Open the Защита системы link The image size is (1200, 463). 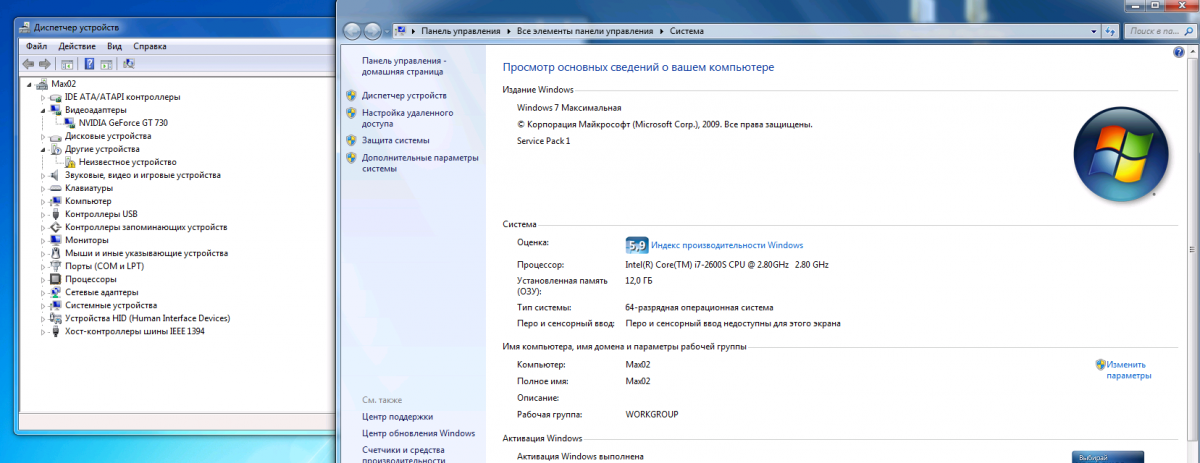[x=396, y=141]
